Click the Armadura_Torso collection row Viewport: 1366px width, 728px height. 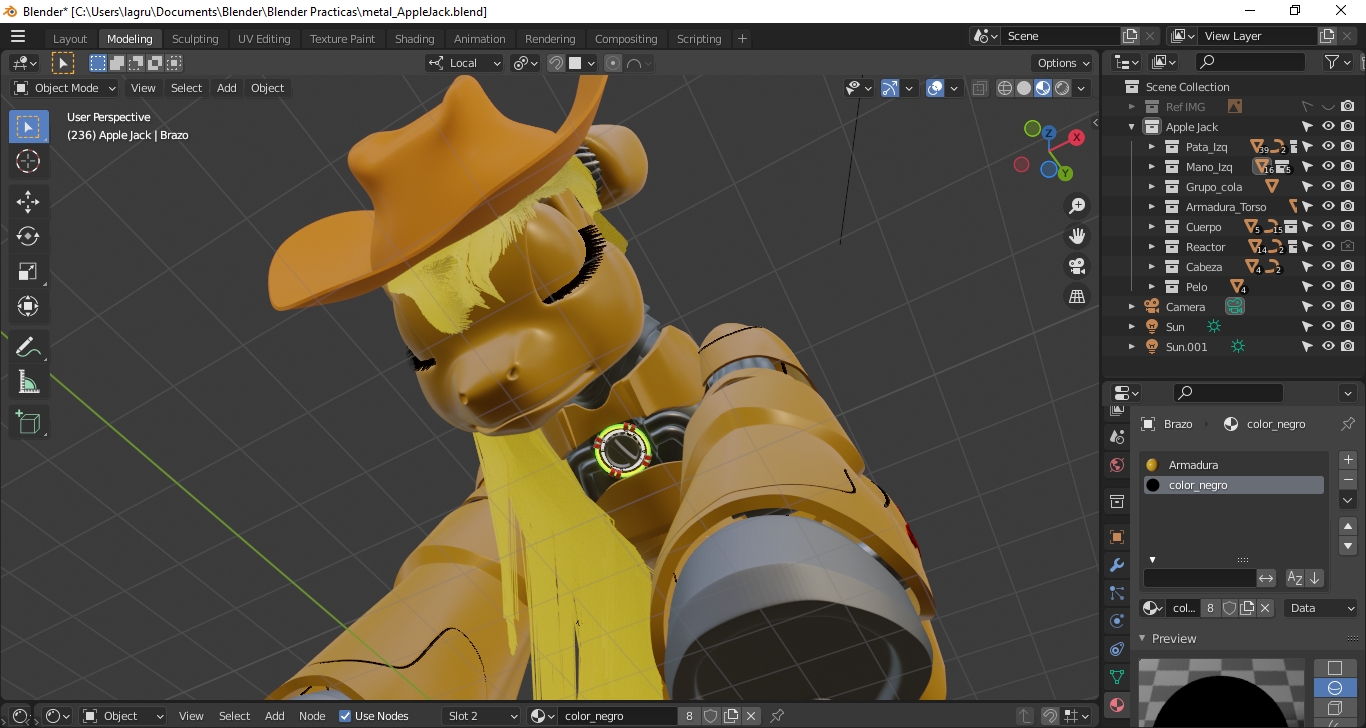click(1226, 207)
